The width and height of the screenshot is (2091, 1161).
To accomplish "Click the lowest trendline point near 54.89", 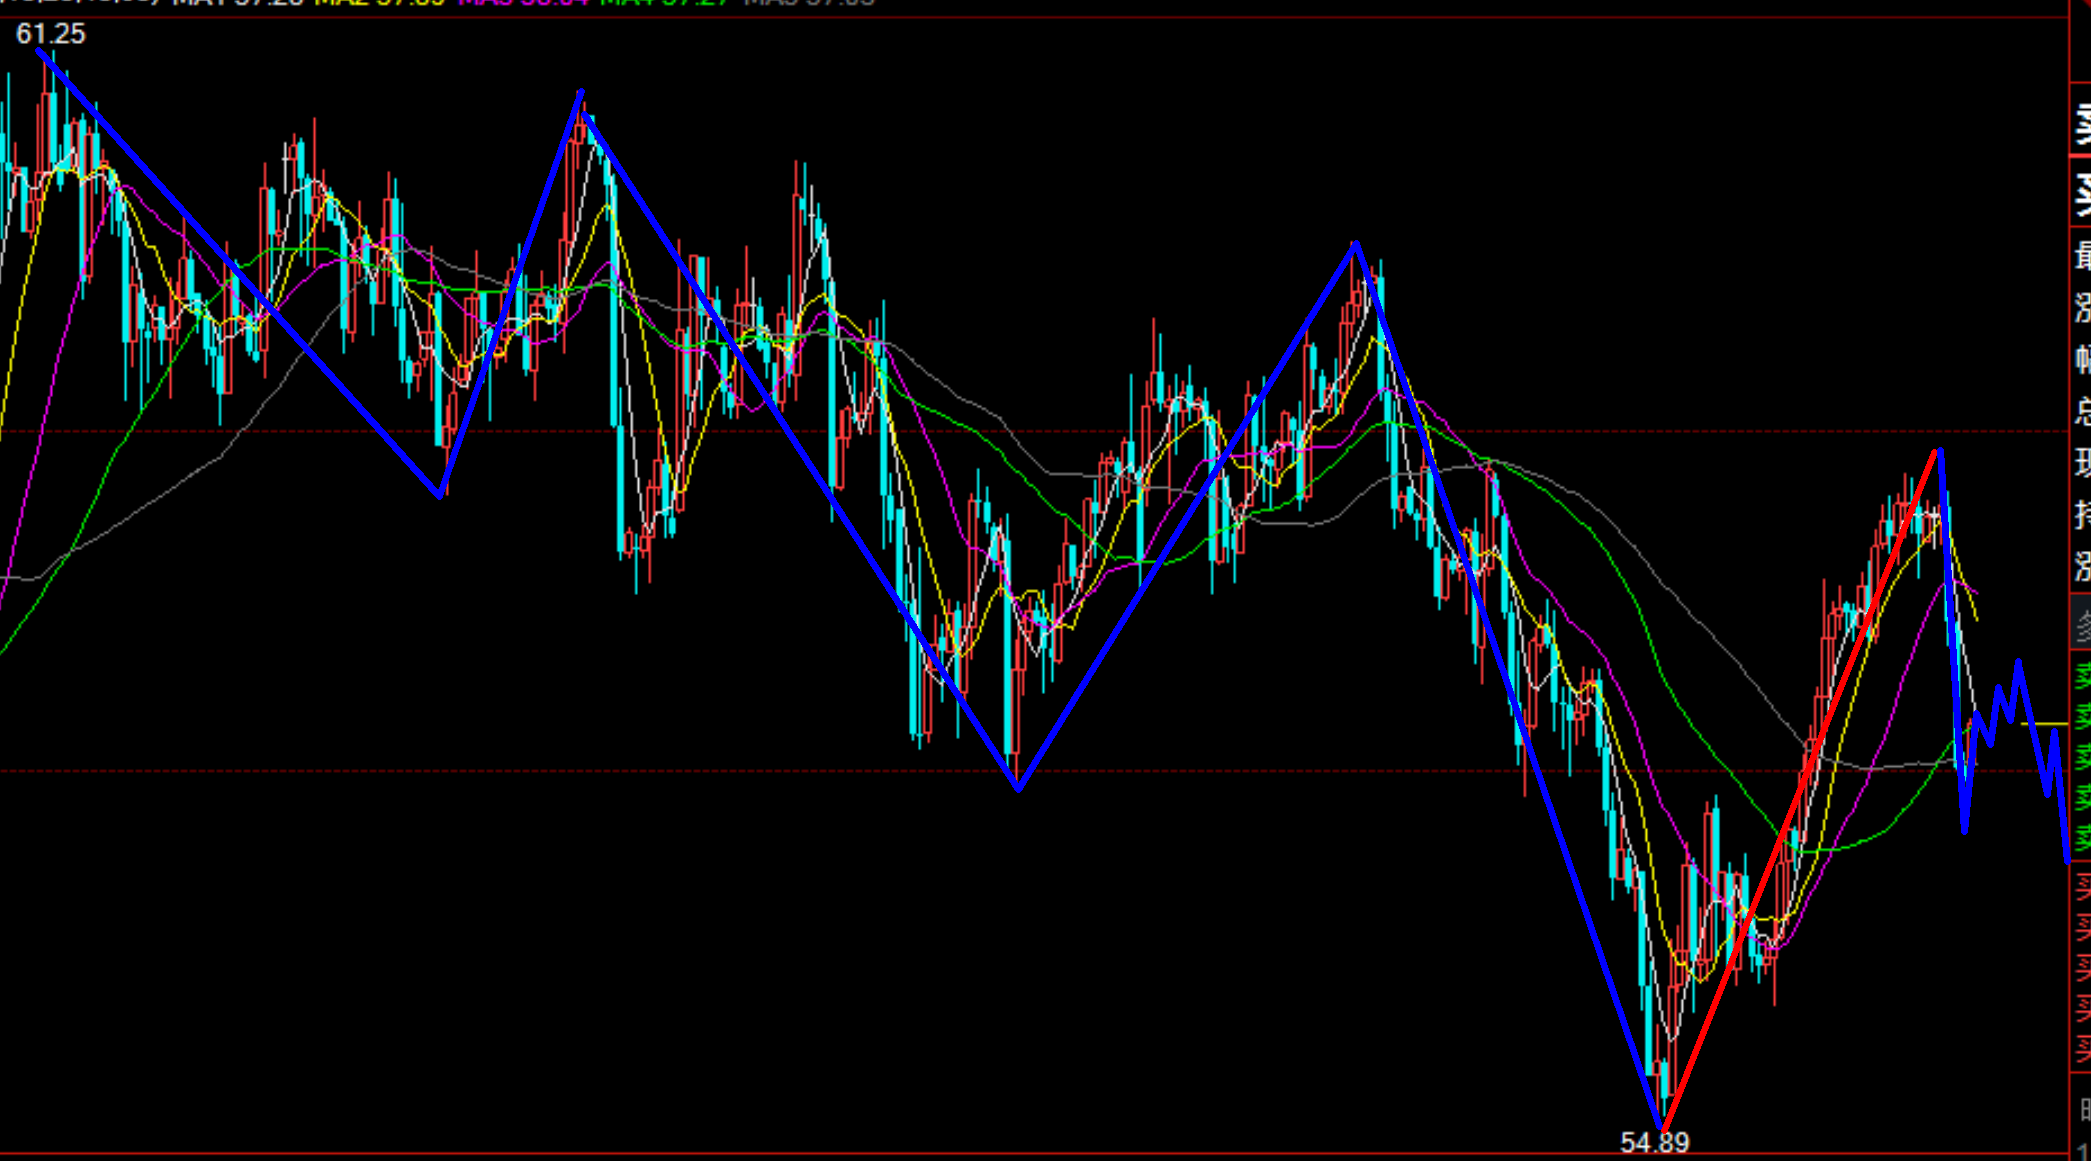I will tap(1661, 1128).
